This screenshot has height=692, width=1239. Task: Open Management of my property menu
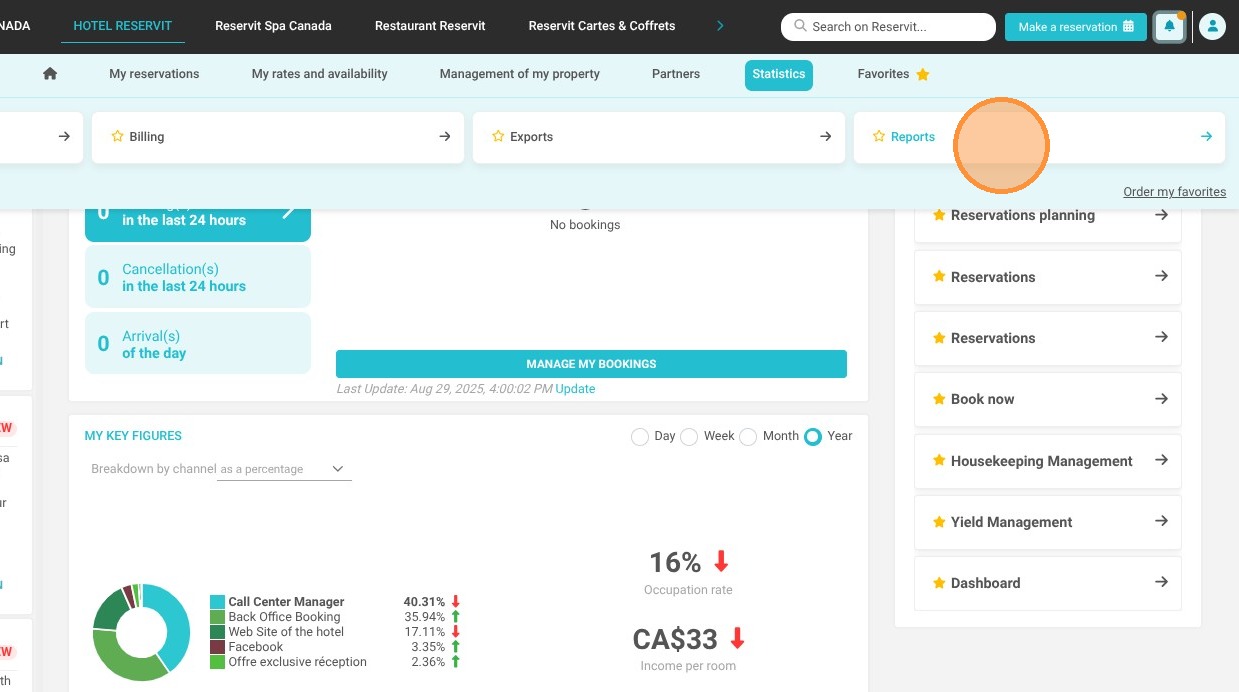click(520, 74)
